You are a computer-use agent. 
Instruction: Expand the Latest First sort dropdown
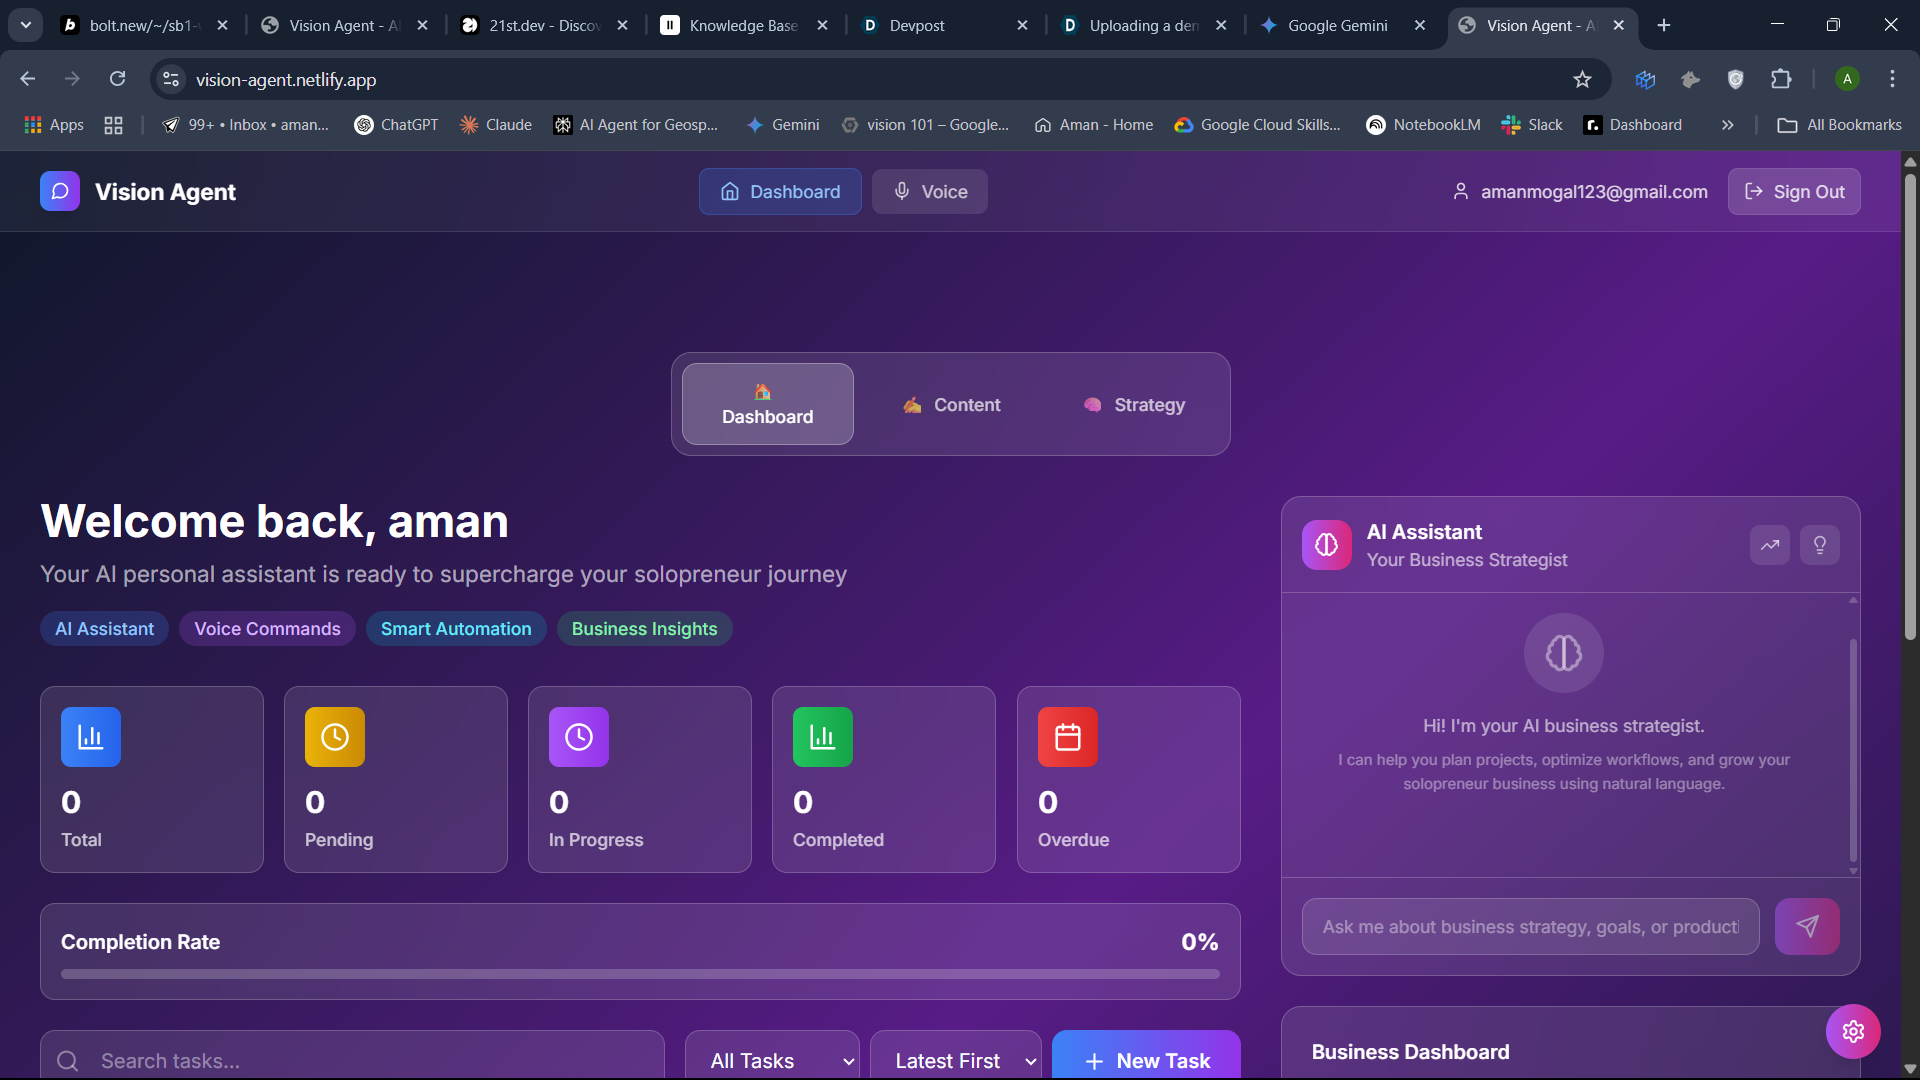coord(955,1060)
